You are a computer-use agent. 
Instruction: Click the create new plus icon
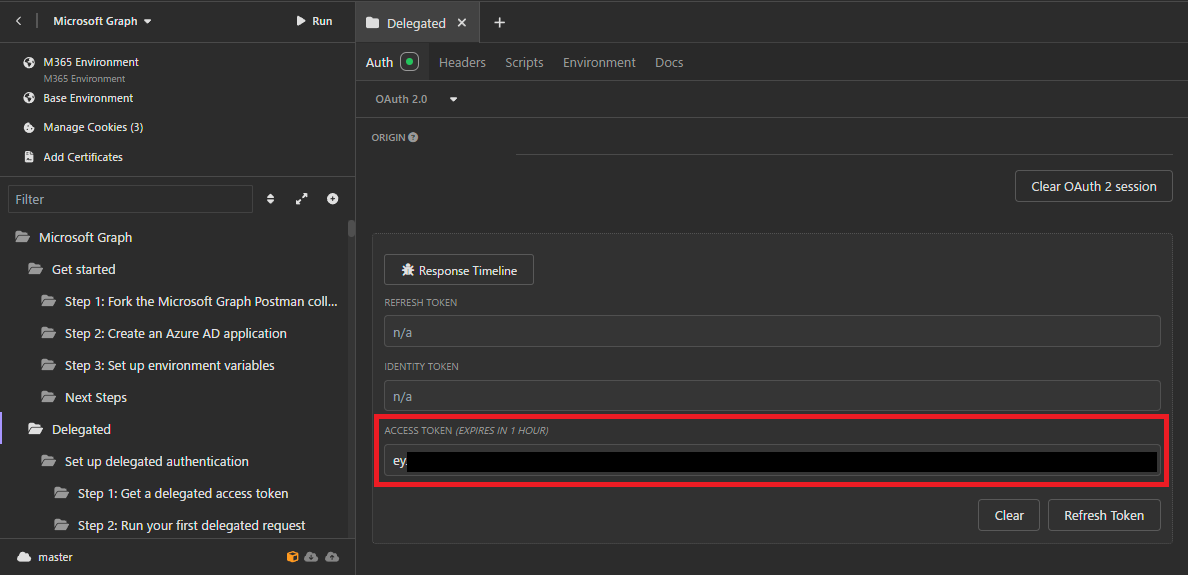(x=333, y=199)
